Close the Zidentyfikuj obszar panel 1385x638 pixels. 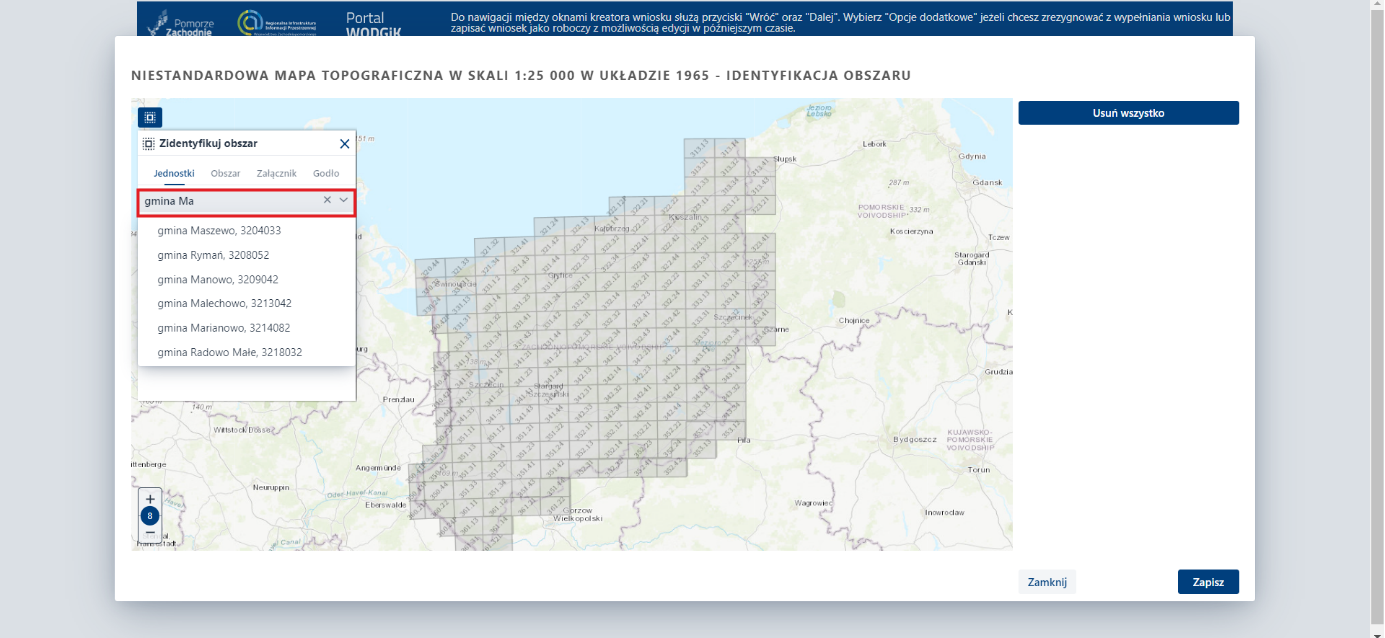[x=345, y=144]
